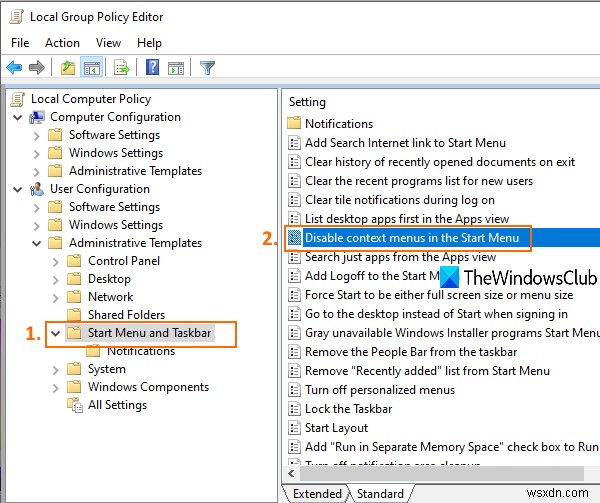This screenshot has height=503, width=600.
Task: Click the settings list horizontal scrollbar track
Action: (x=442, y=474)
